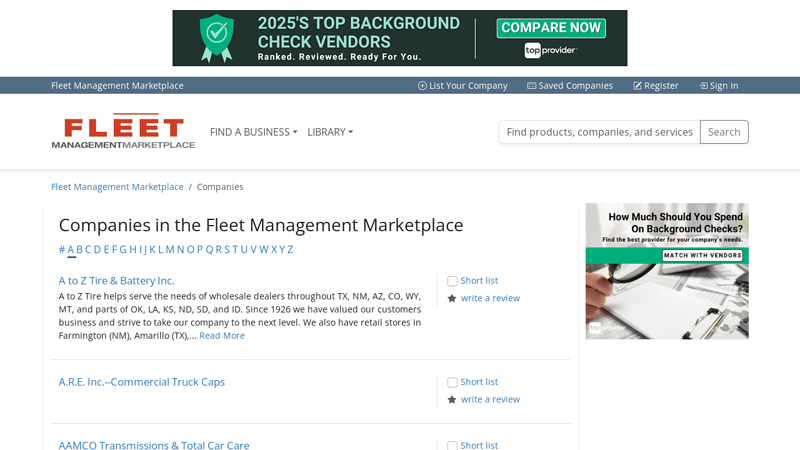Expand the Find a Business dropdown
Image resolution: width=800 pixels, height=450 pixels.
(254, 132)
